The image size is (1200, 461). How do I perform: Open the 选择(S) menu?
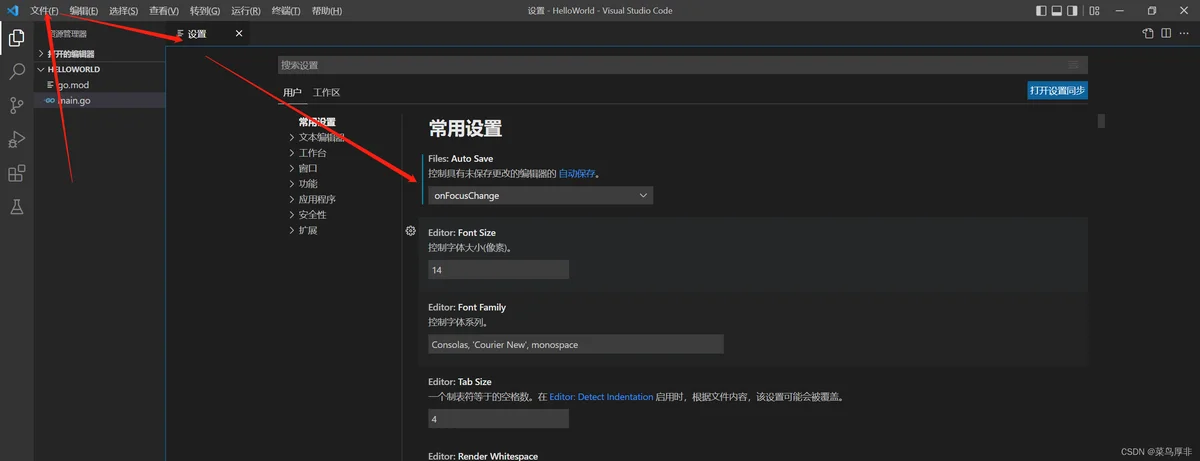pos(124,10)
